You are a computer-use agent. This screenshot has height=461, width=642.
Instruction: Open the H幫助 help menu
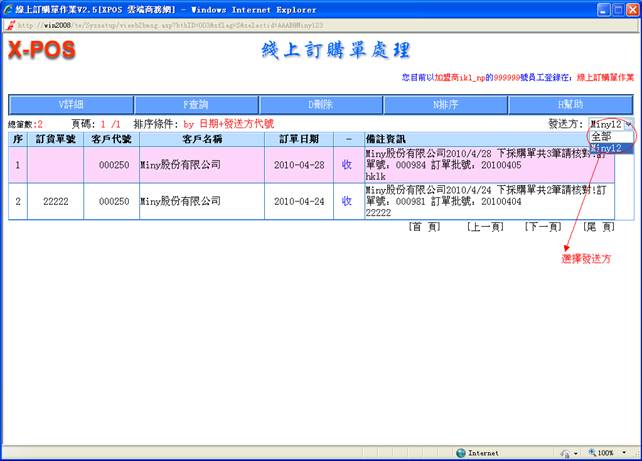pyautogui.click(x=570, y=104)
